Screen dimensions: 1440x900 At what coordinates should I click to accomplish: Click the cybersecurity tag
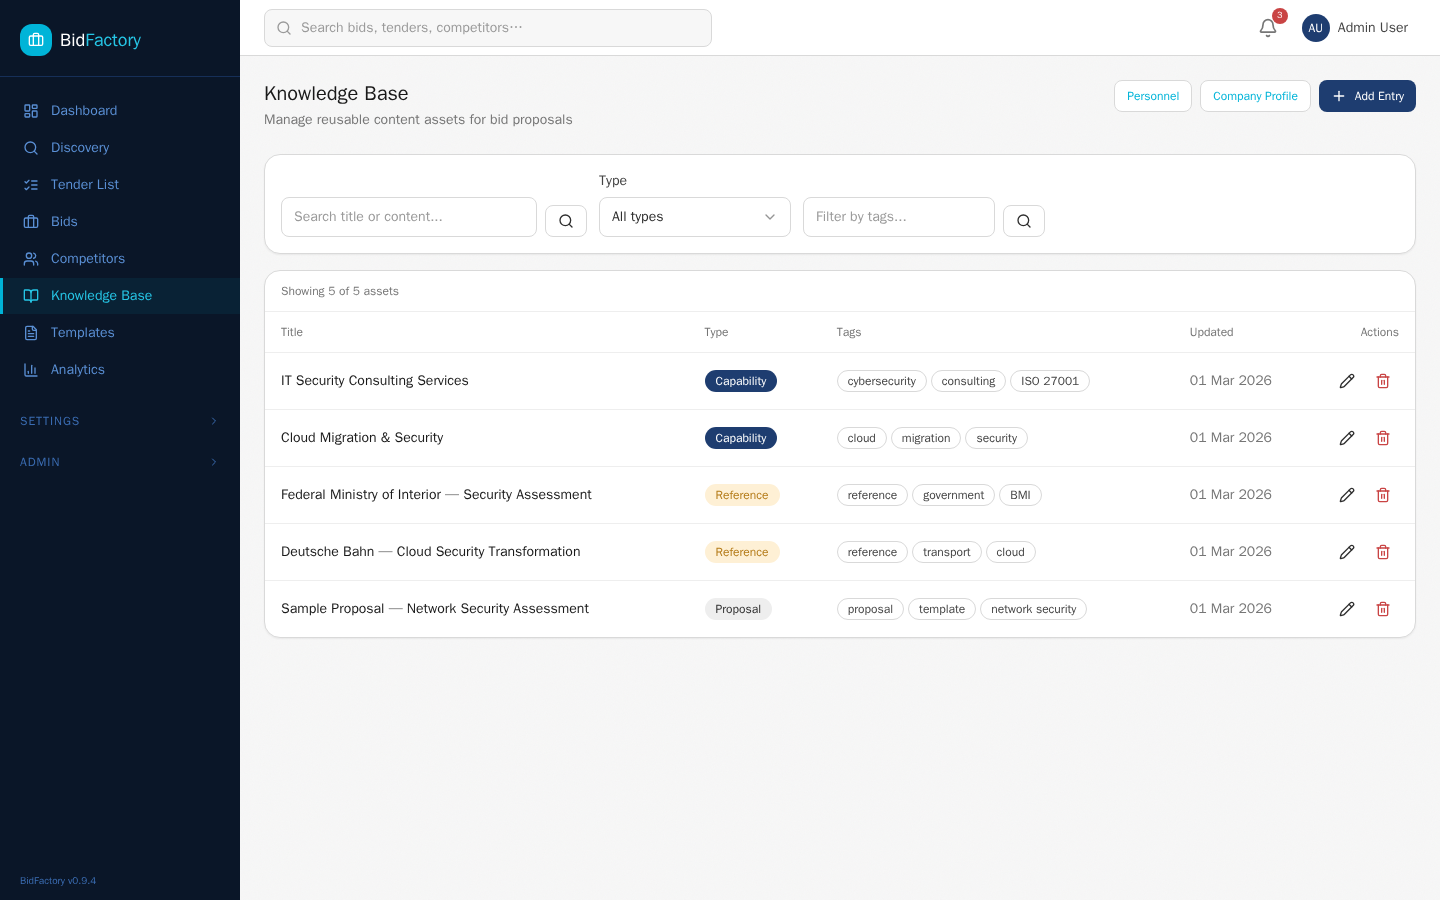(882, 381)
